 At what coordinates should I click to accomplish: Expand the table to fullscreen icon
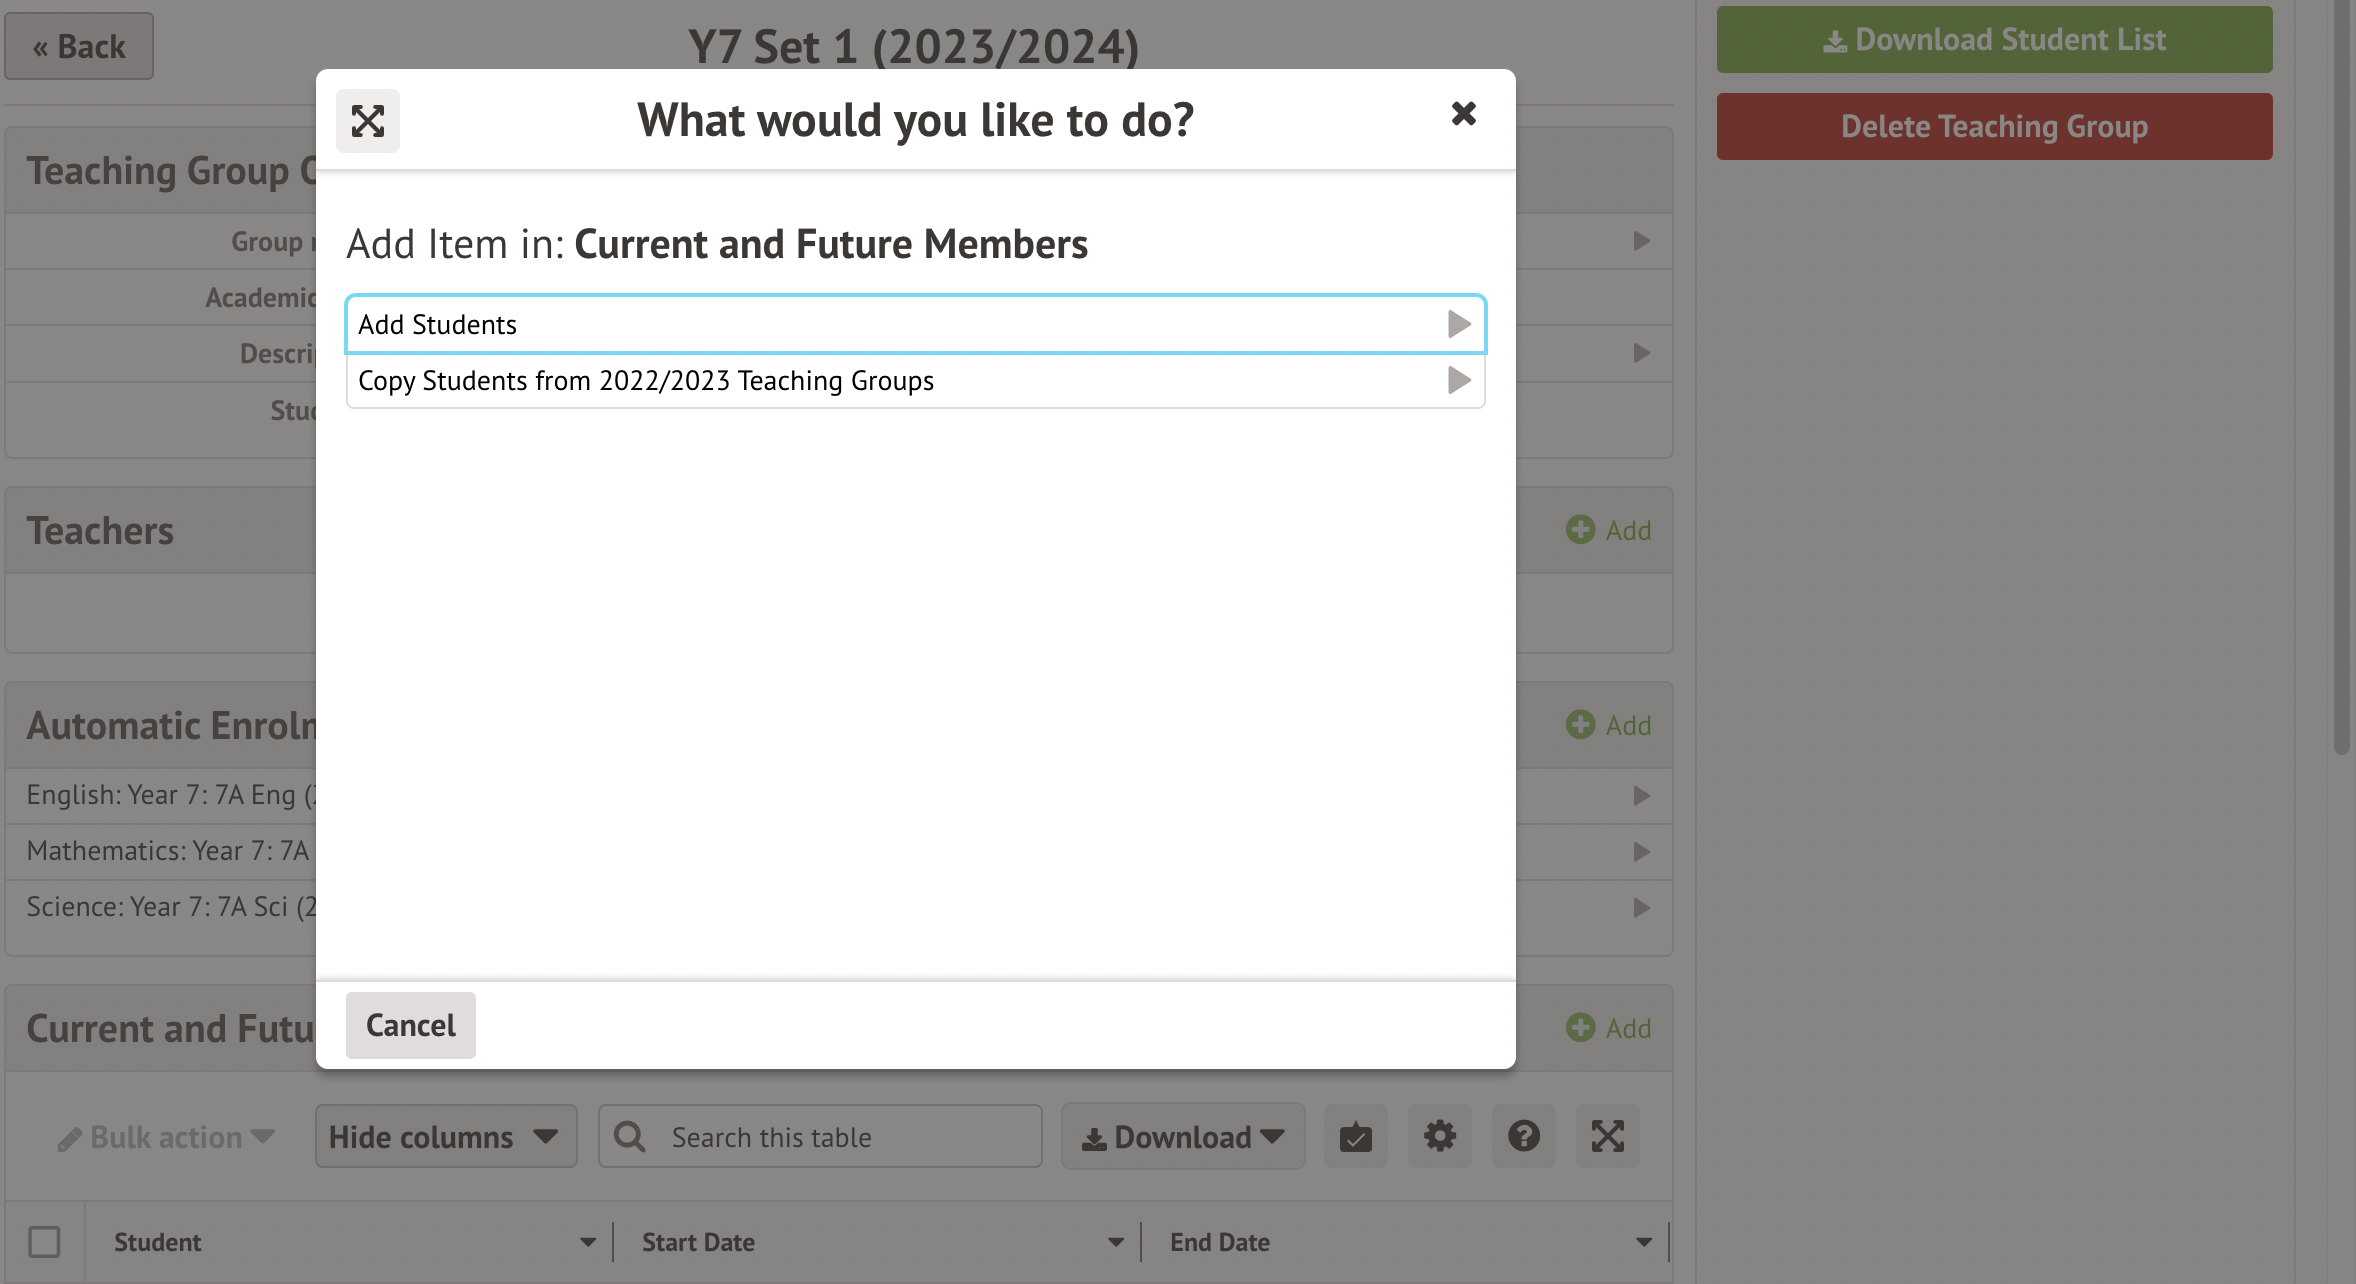1607,1136
